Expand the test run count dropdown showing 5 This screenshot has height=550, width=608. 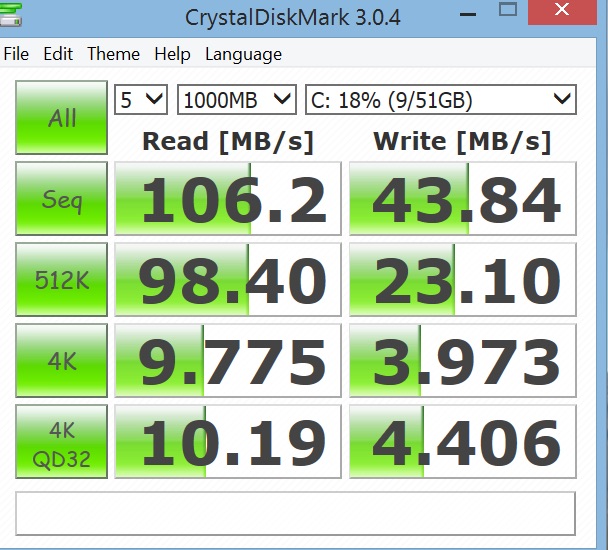(141, 100)
